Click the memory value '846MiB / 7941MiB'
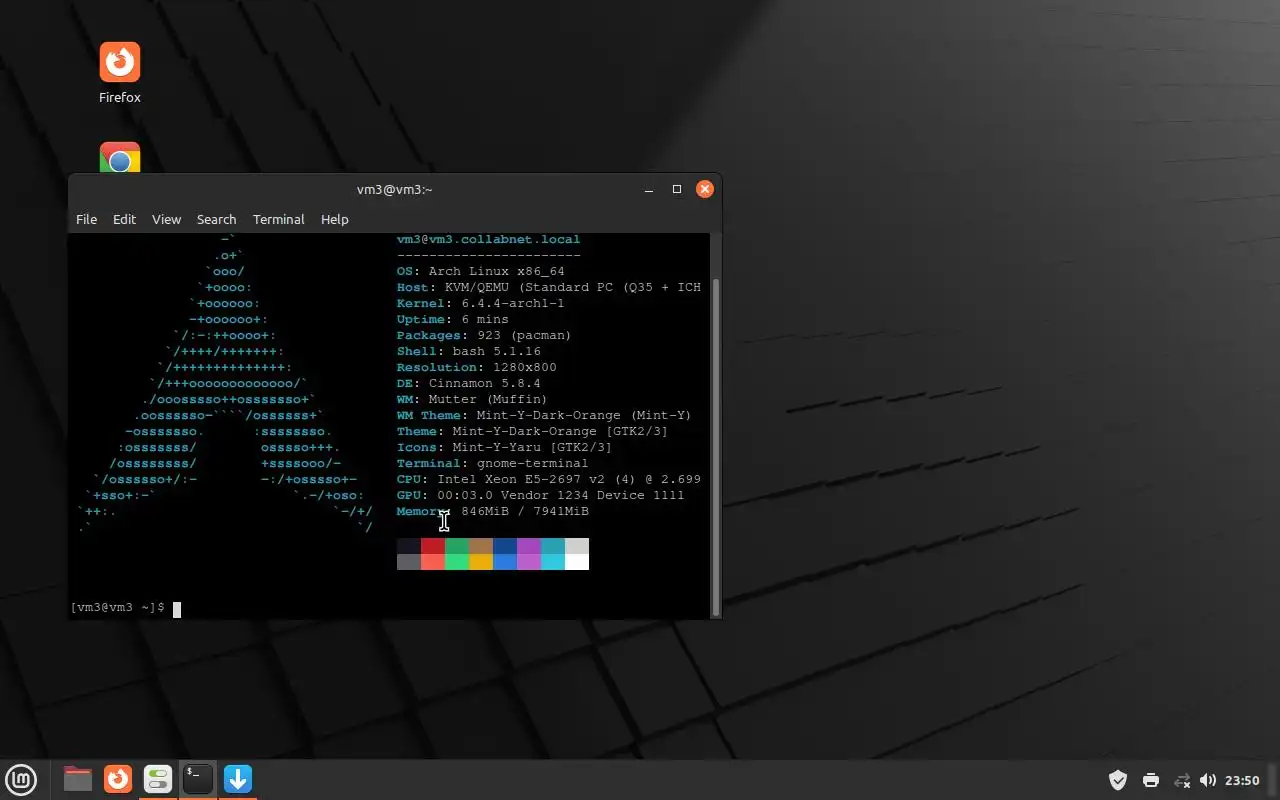Image resolution: width=1280 pixels, height=800 pixels. (525, 511)
